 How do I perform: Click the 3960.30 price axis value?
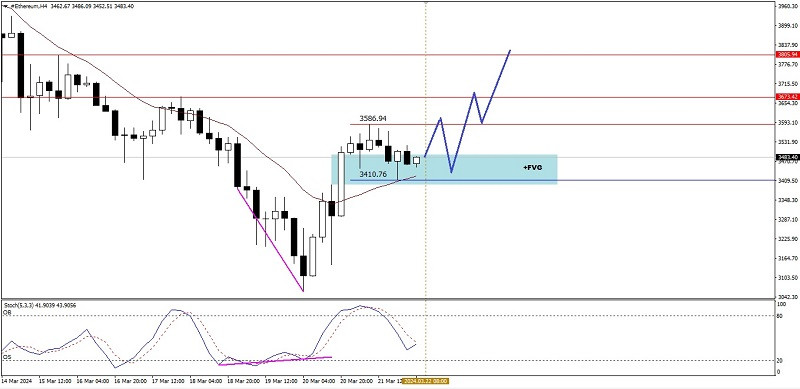coord(788,6)
